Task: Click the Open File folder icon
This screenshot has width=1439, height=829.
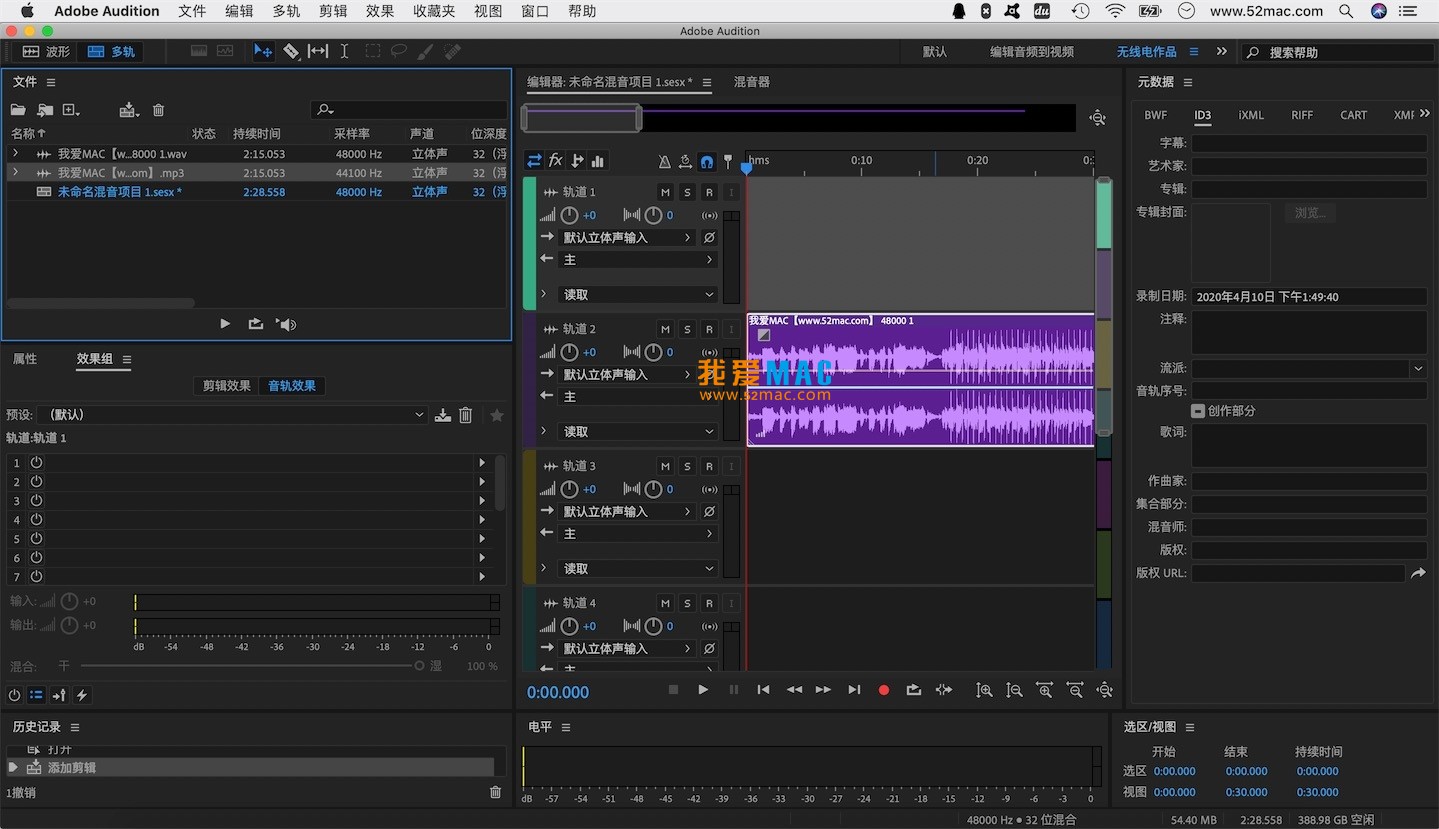Action: click(x=18, y=110)
